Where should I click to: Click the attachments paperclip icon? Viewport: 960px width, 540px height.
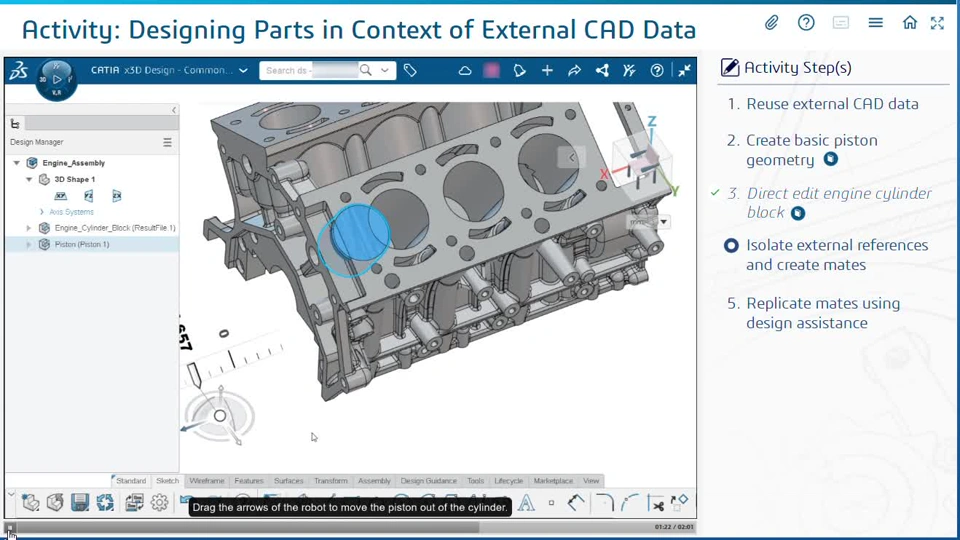click(771, 23)
